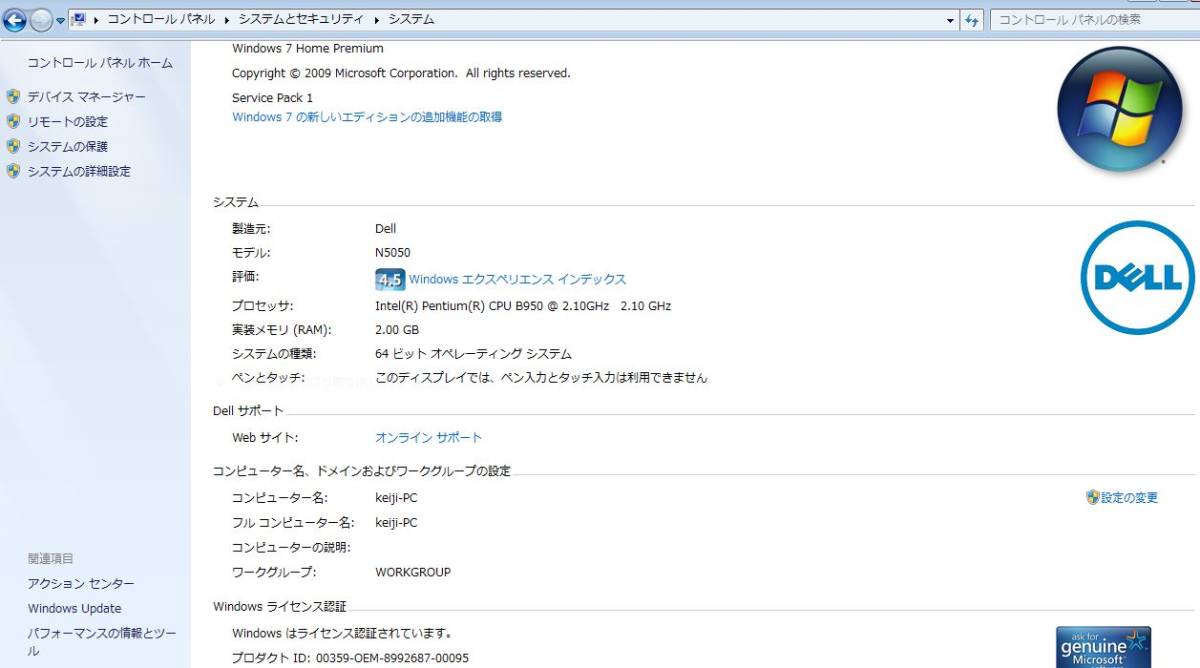Viewport: 1200px width, 668px height.
Task: Click shield icon next to デバイス マネージャー
Action: coord(13,97)
